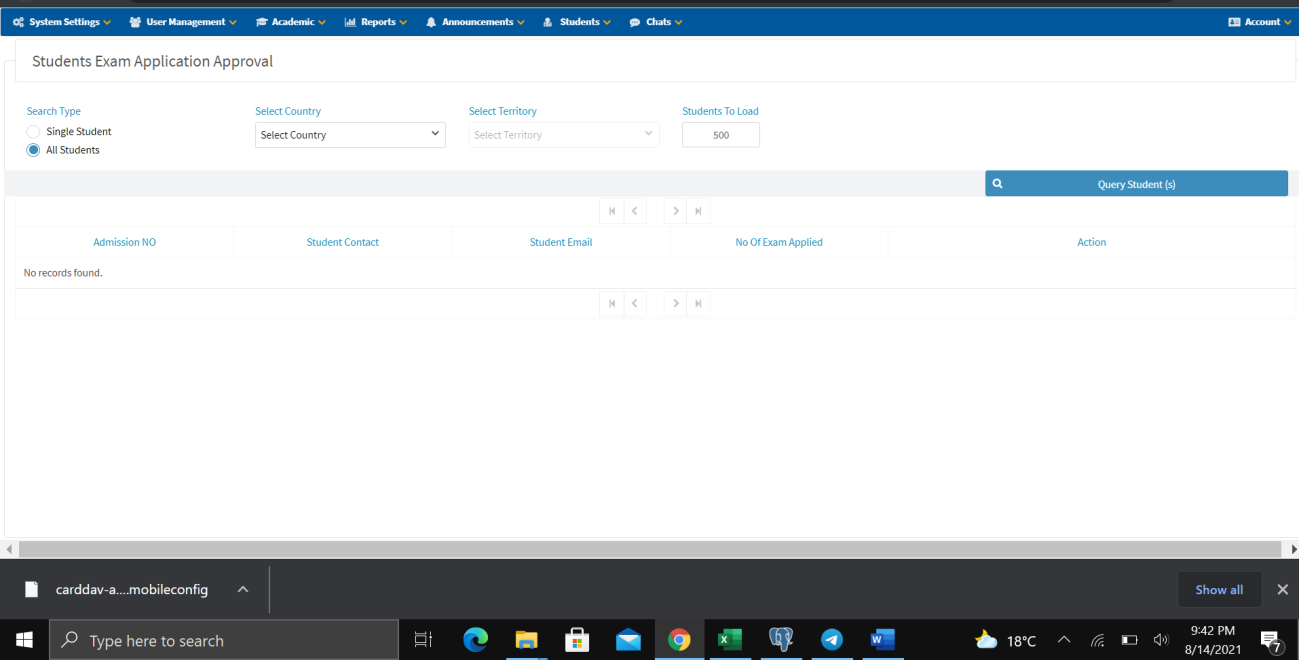Click Show all downloads button

click(1219, 590)
